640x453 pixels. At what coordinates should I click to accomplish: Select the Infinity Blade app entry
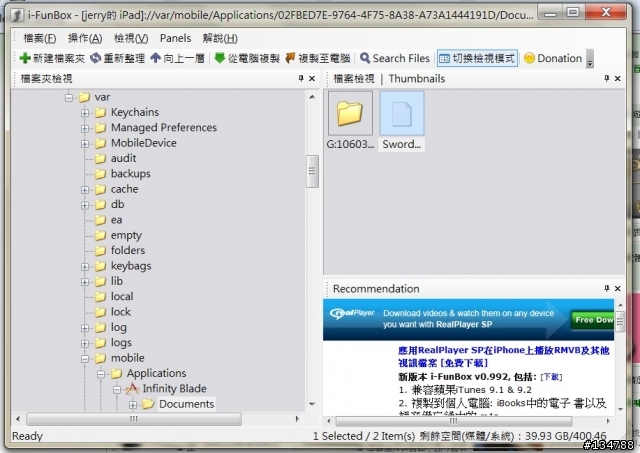pos(174,389)
